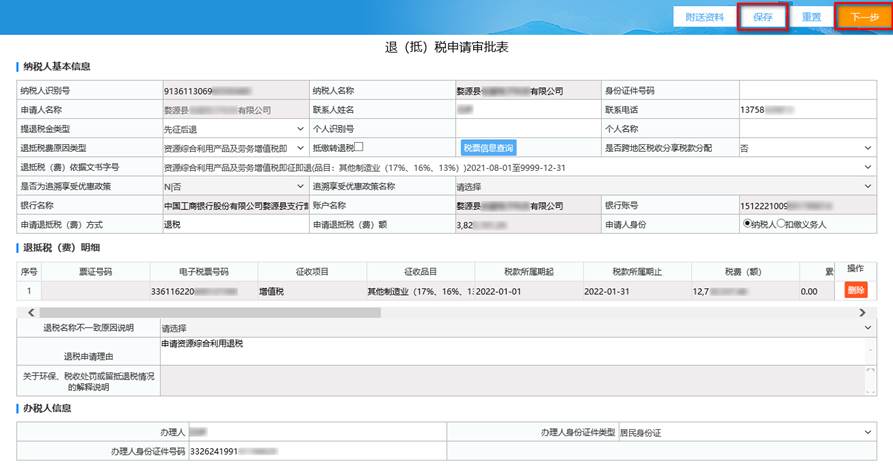Select the 纳税人 radio option
The width and height of the screenshot is (893, 464).
pos(747,223)
